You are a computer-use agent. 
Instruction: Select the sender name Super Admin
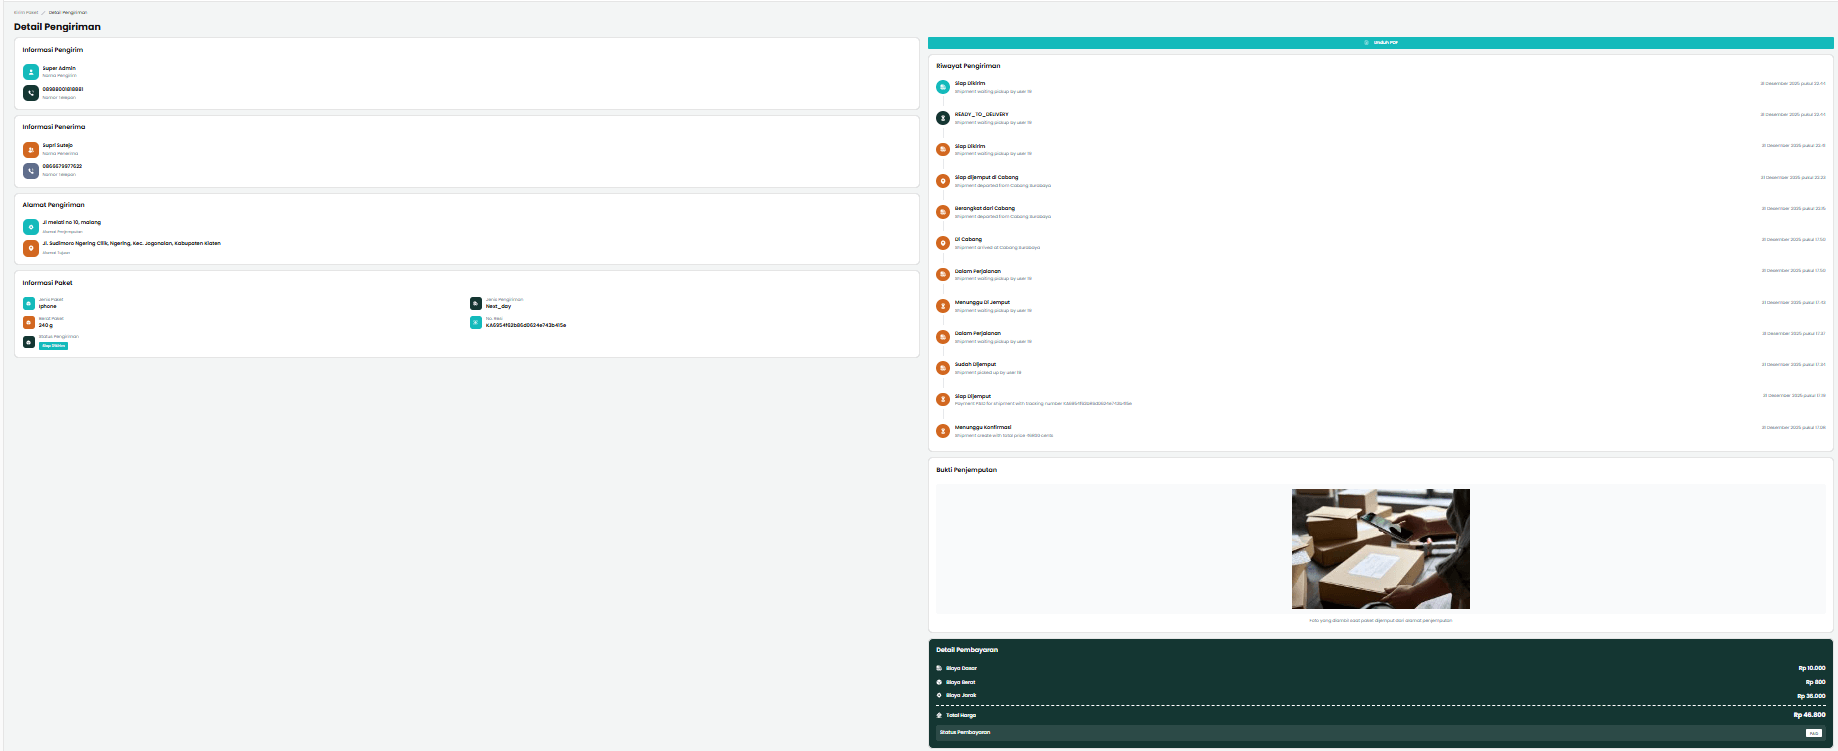[x=59, y=68]
